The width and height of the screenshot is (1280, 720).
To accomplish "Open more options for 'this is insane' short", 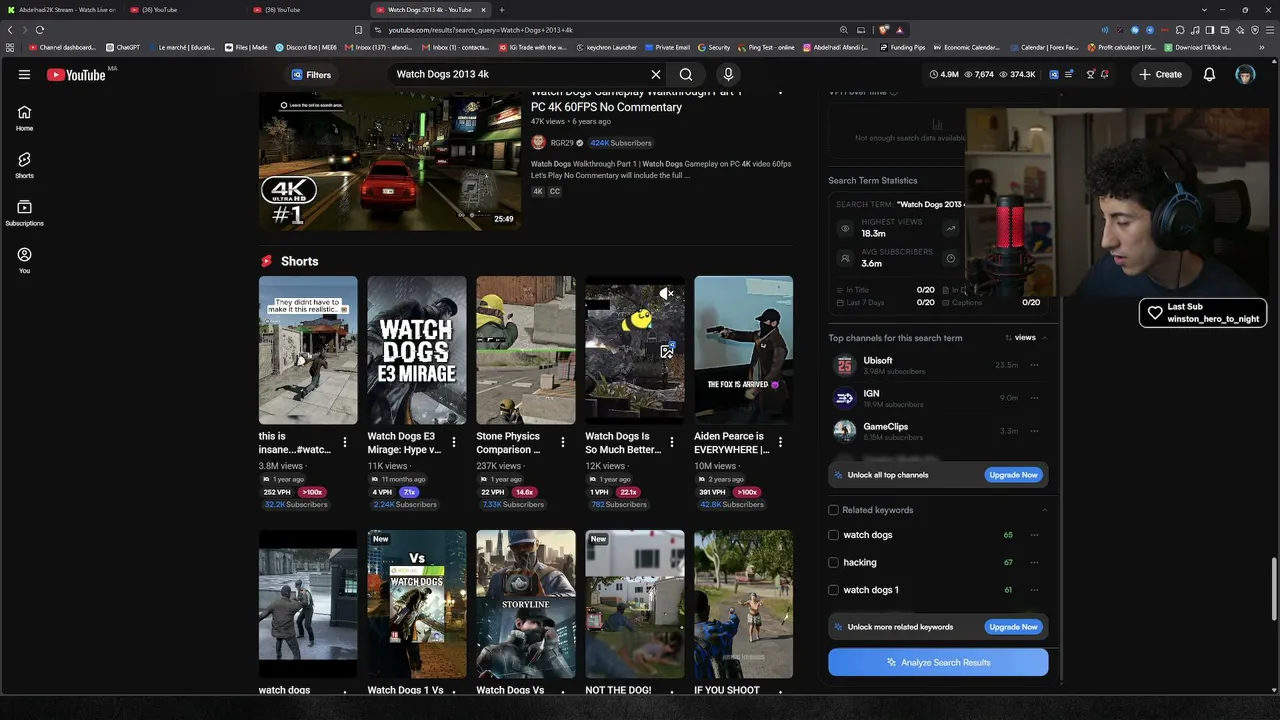I will point(345,442).
